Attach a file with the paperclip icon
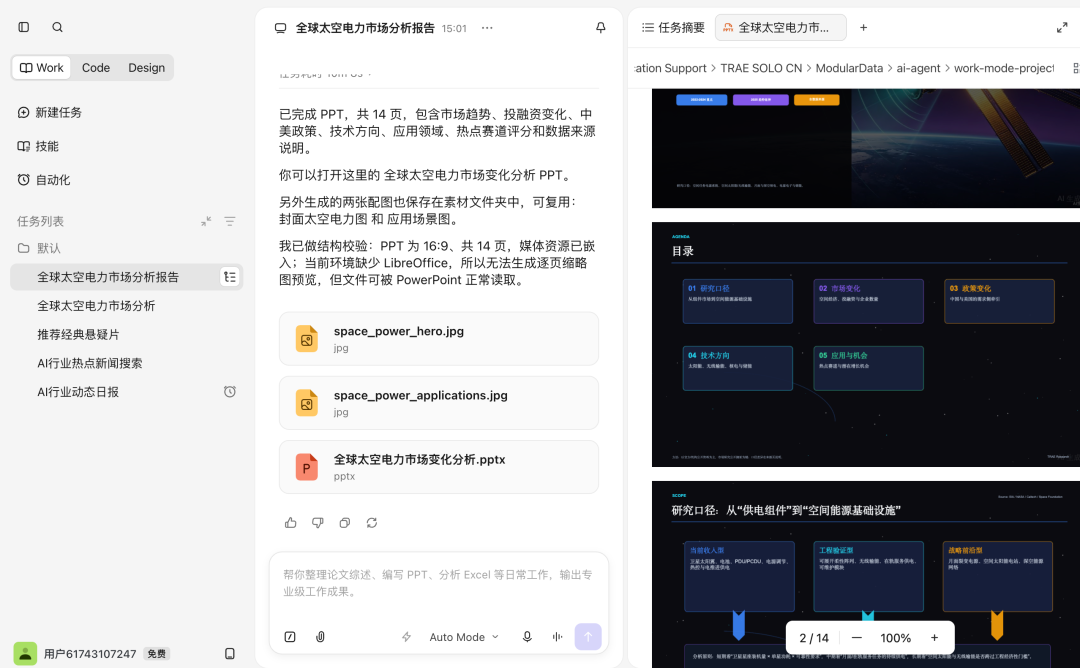 click(x=320, y=637)
